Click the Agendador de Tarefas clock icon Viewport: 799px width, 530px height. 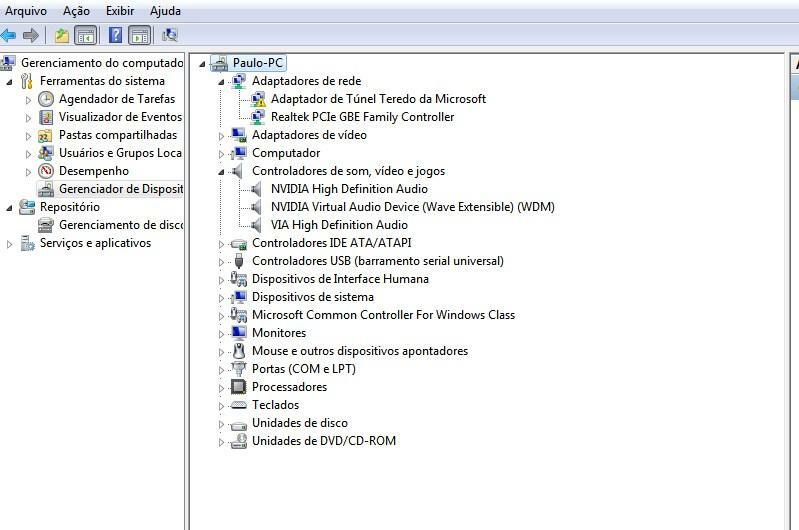pyautogui.click(x=46, y=99)
